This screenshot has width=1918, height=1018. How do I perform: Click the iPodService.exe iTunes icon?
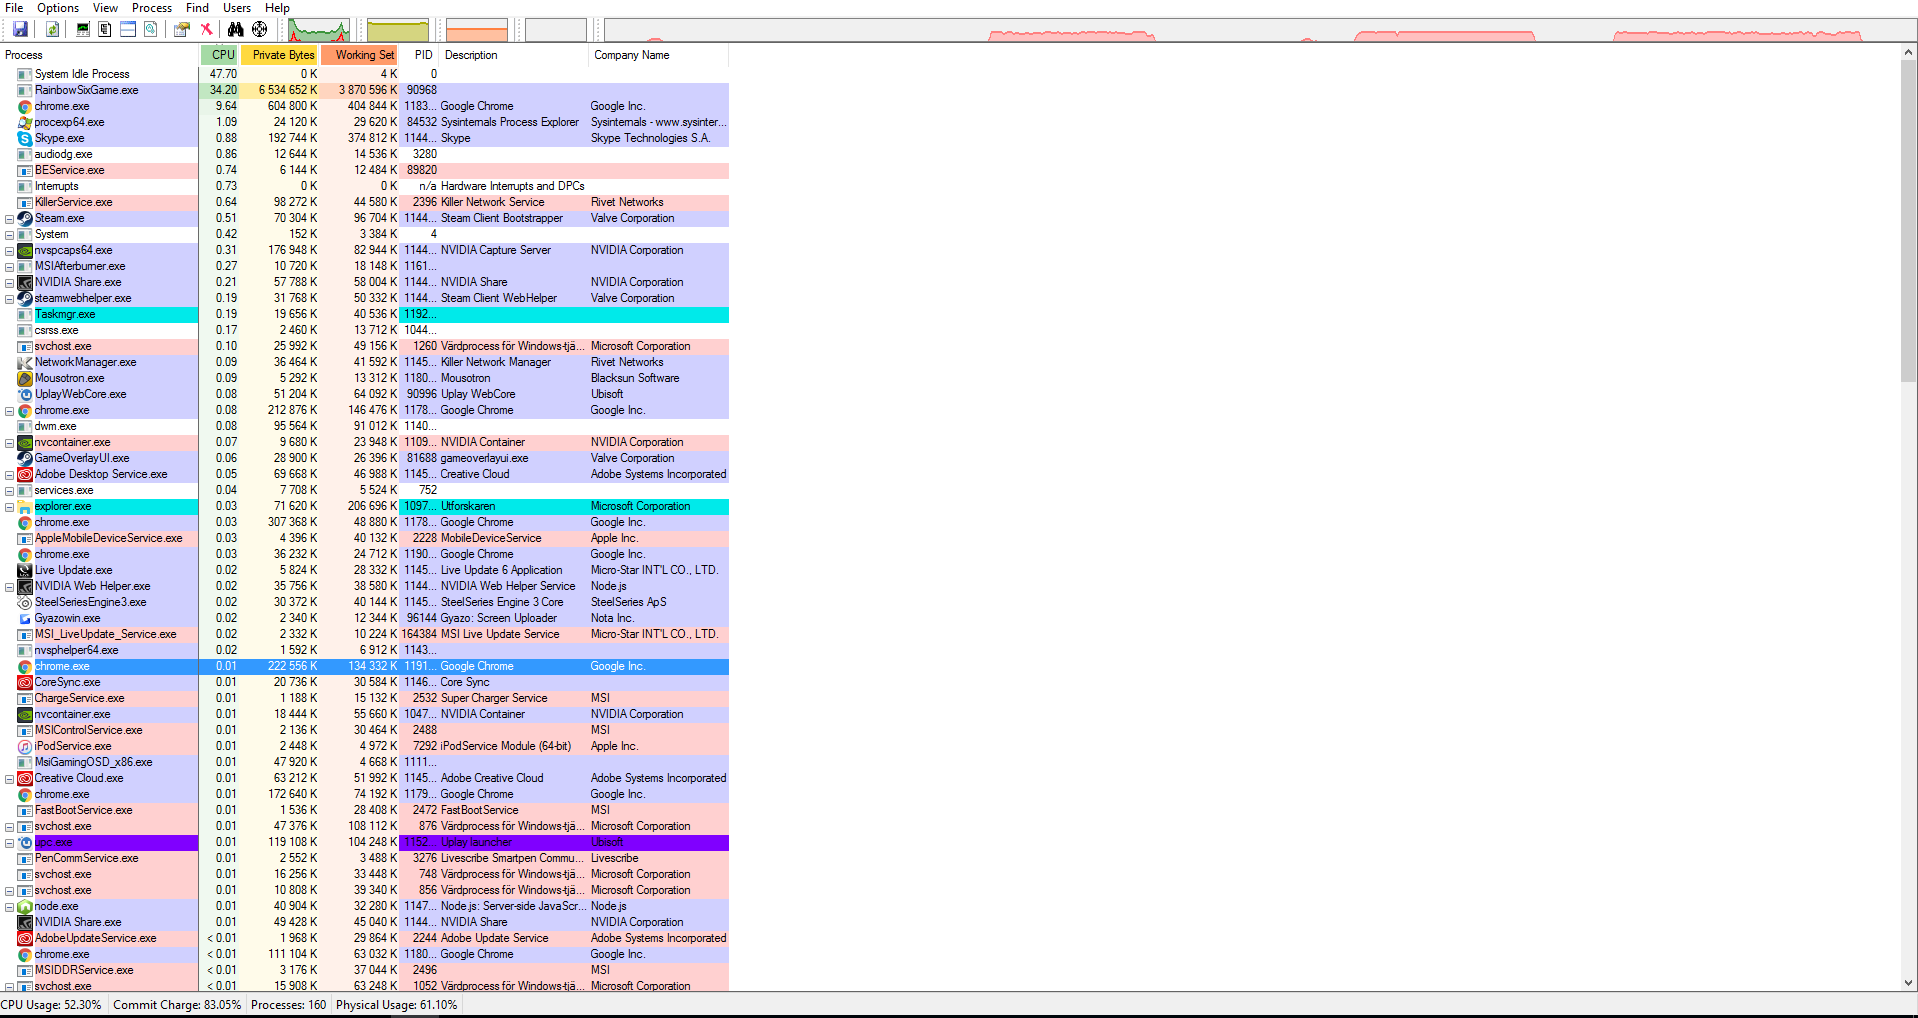tap(25, 746)
